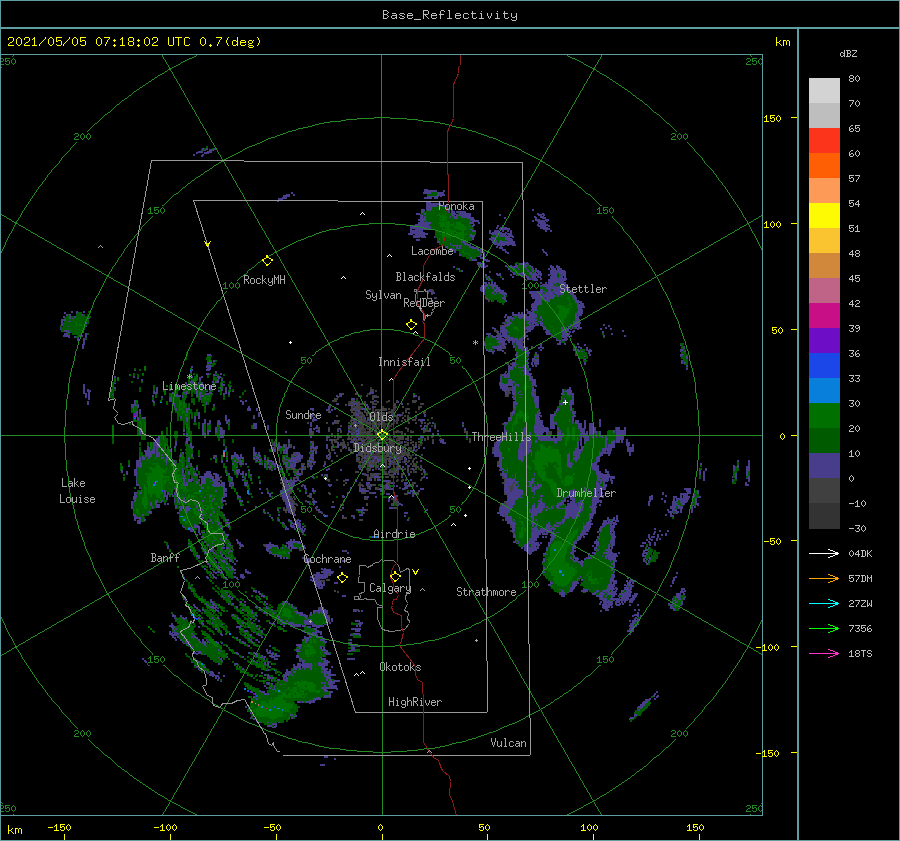
Task: Select the cyan 27ZW arrow in legend
Action: [x=824, y=603]
